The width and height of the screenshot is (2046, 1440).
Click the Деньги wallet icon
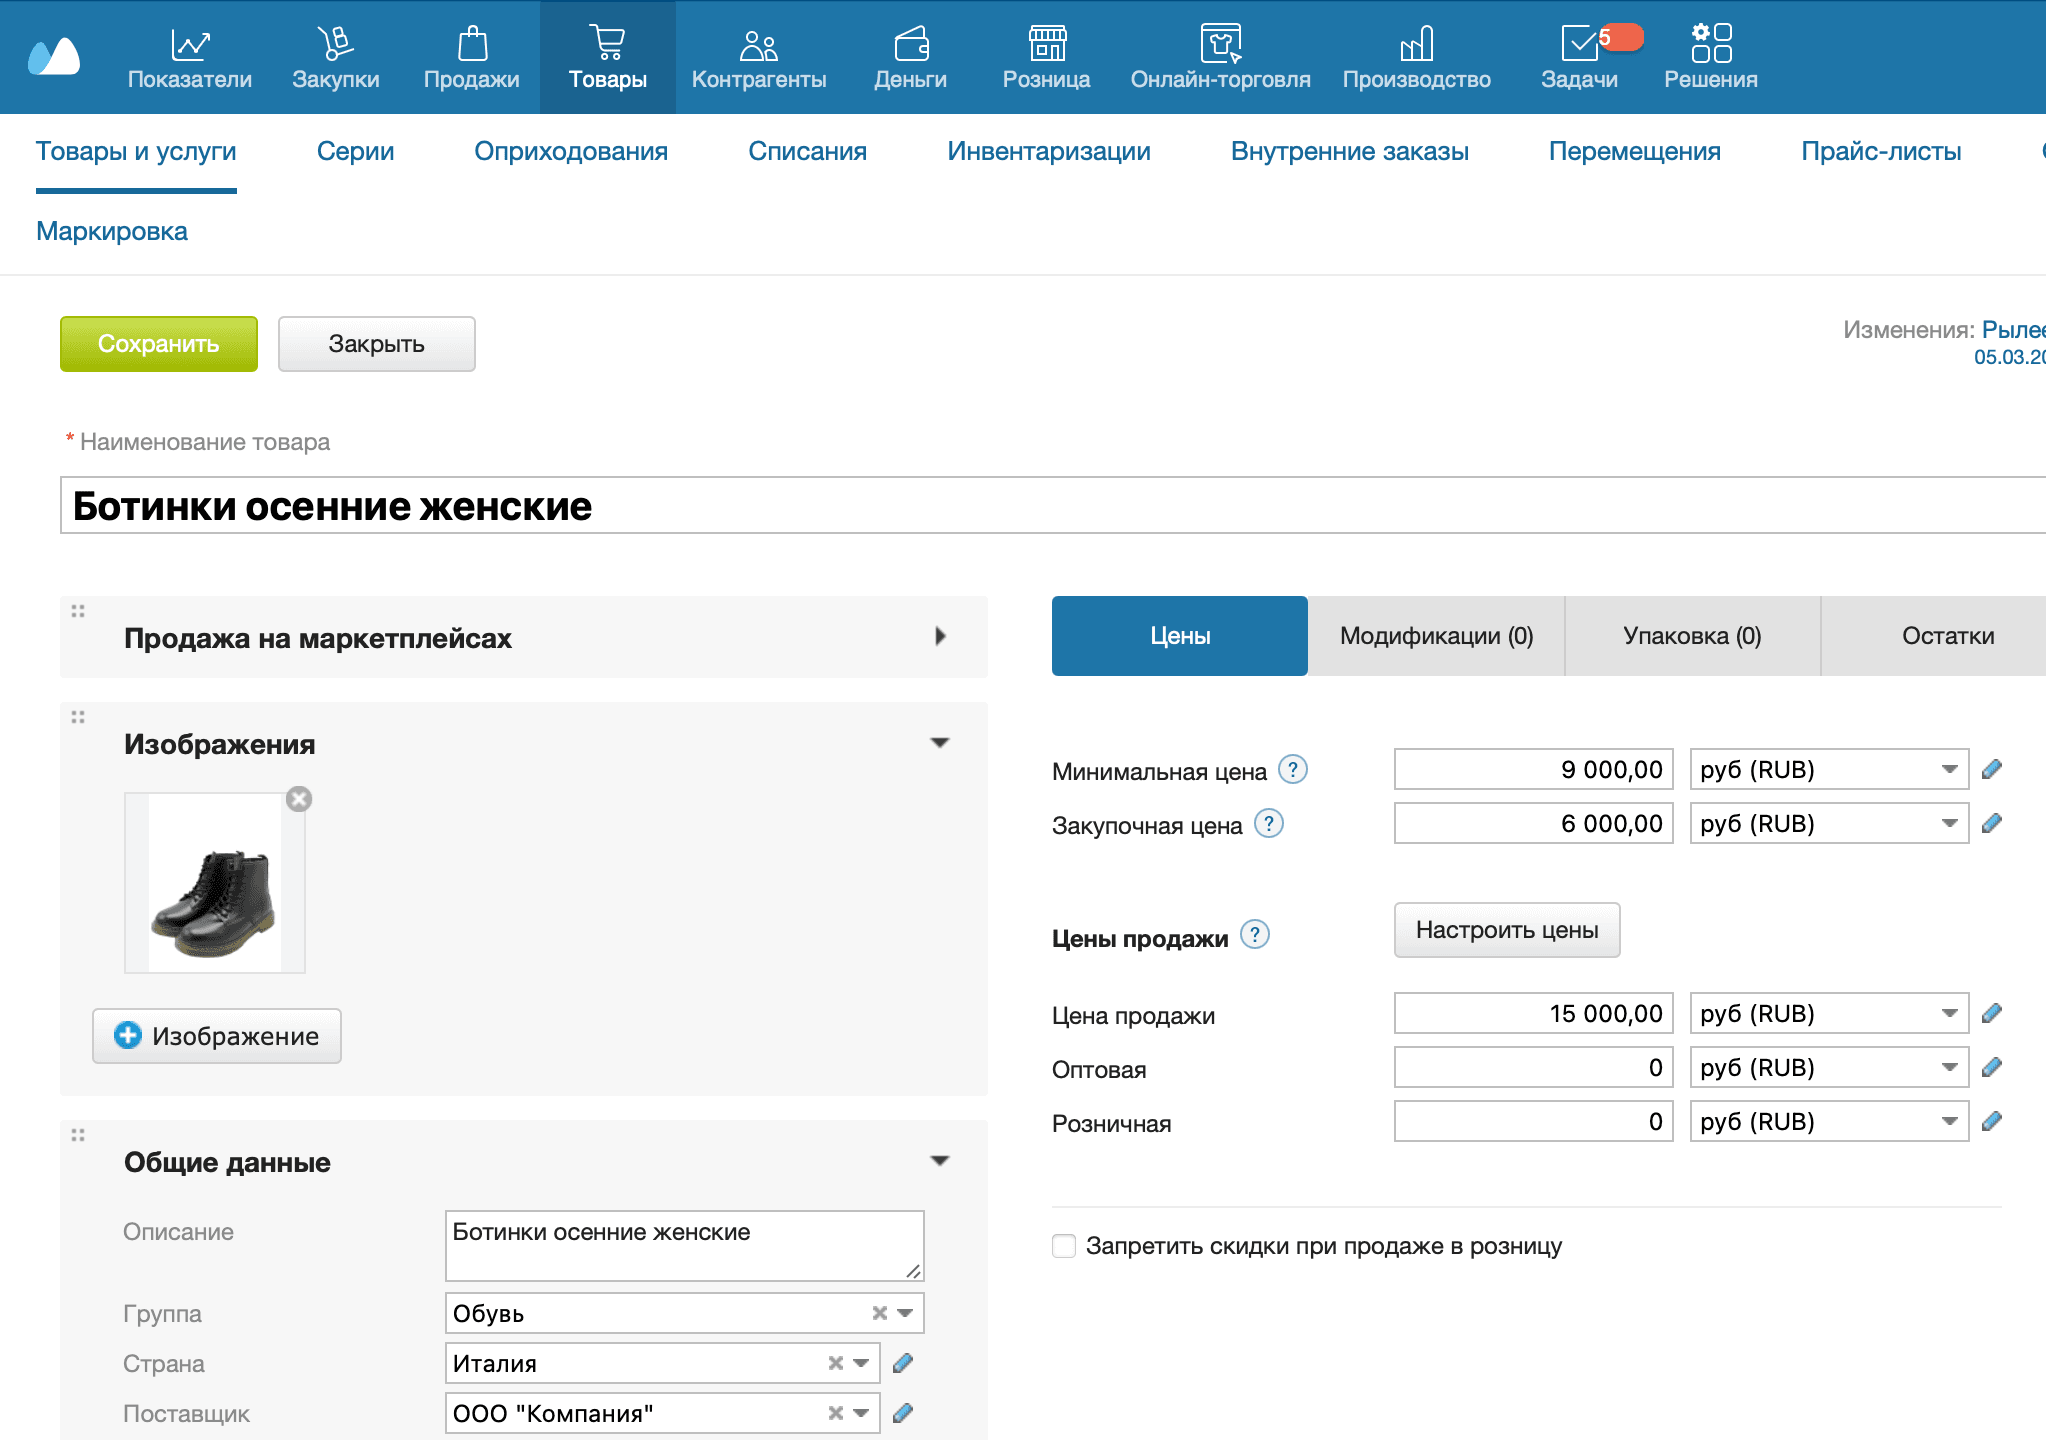point(910,42)
